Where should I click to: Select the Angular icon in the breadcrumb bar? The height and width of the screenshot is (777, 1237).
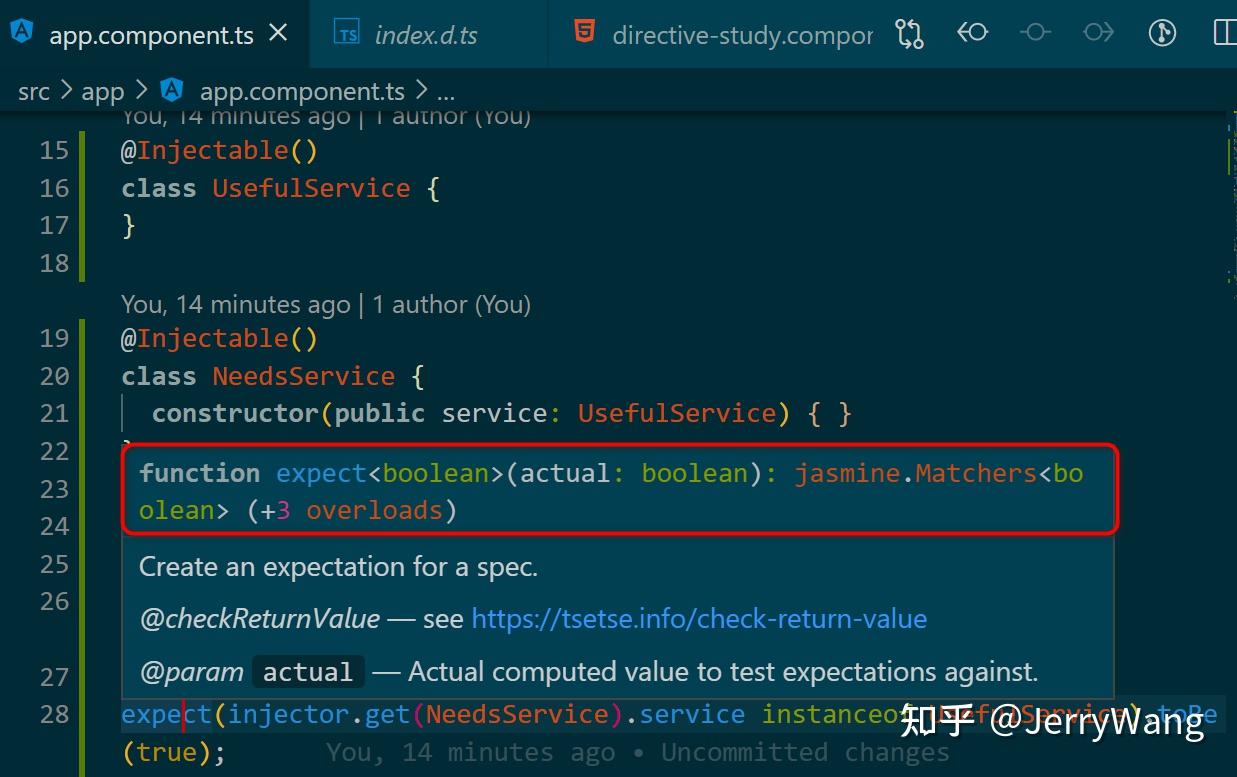(x=171, y=91)
